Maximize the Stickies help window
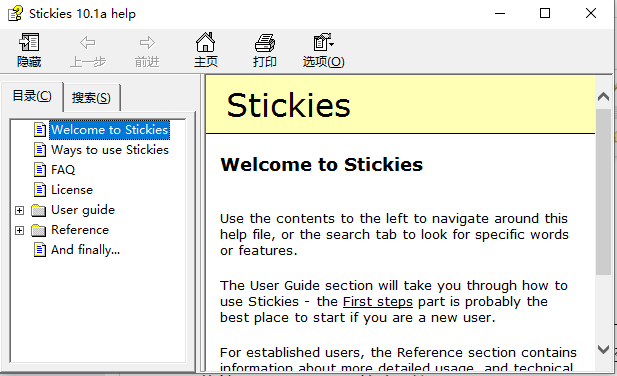This screenshot has width=617, height=376. point(545,13)
